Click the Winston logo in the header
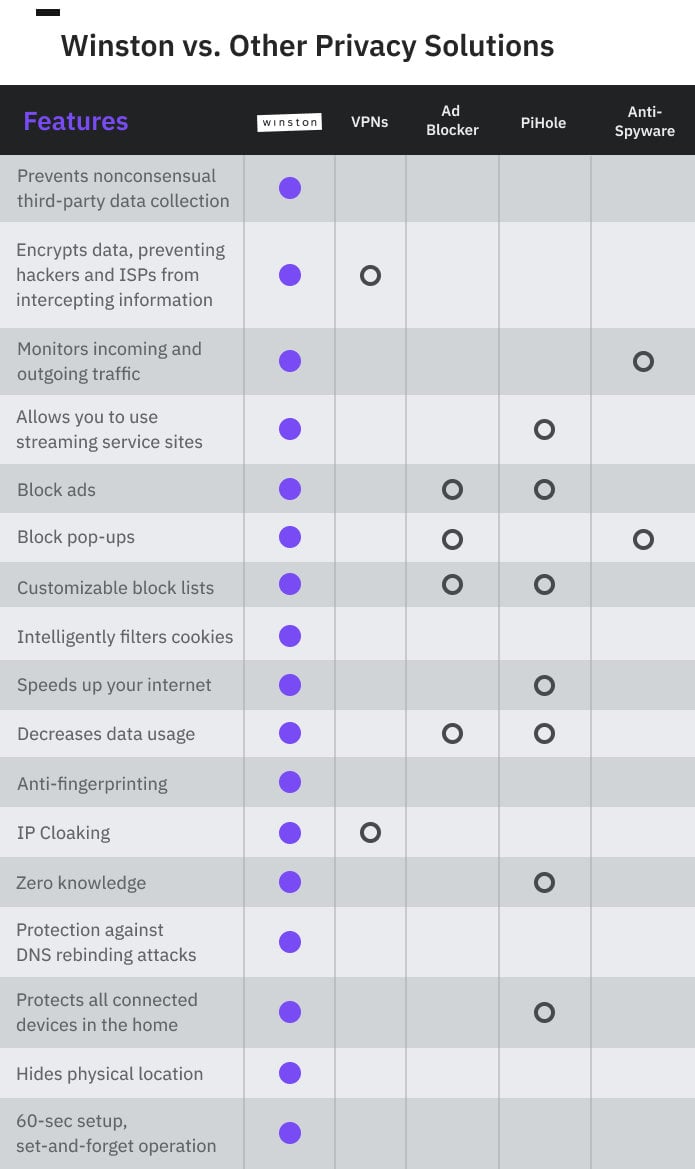695x1169 pixels. pyautogui.click(x=289, y=122)
